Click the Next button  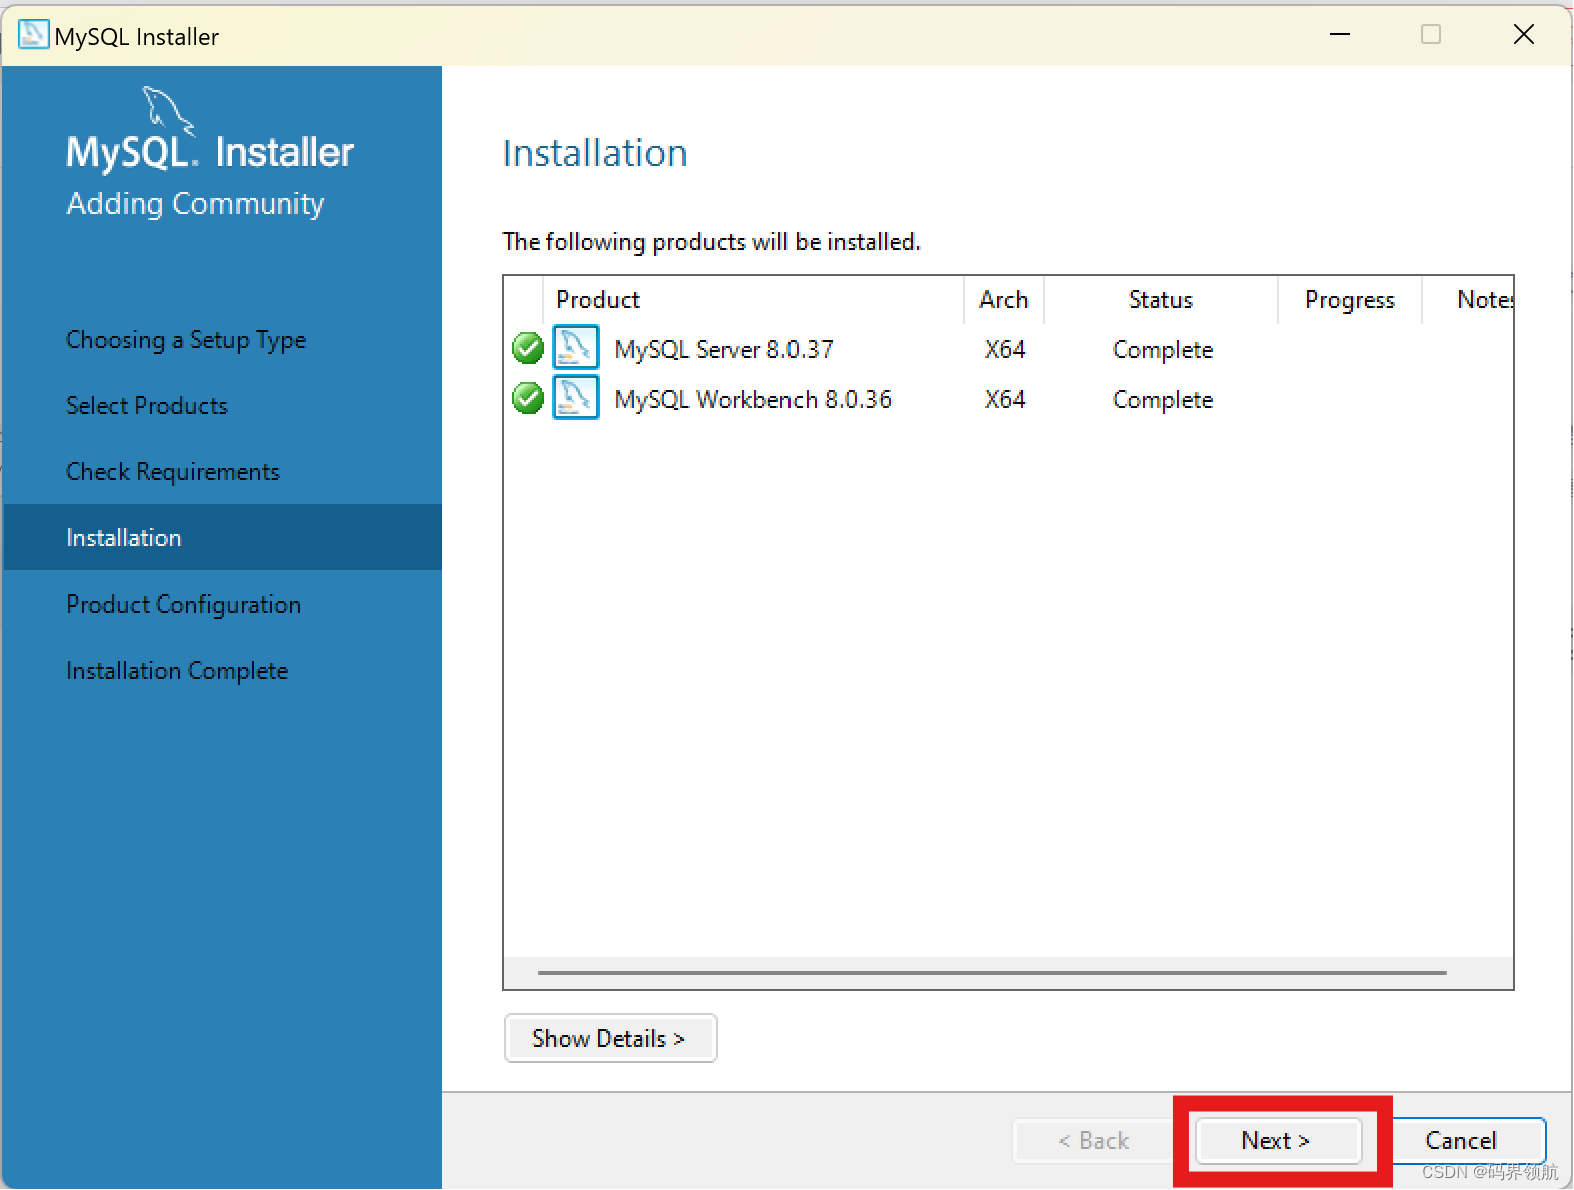(x=1277, y=1140)
